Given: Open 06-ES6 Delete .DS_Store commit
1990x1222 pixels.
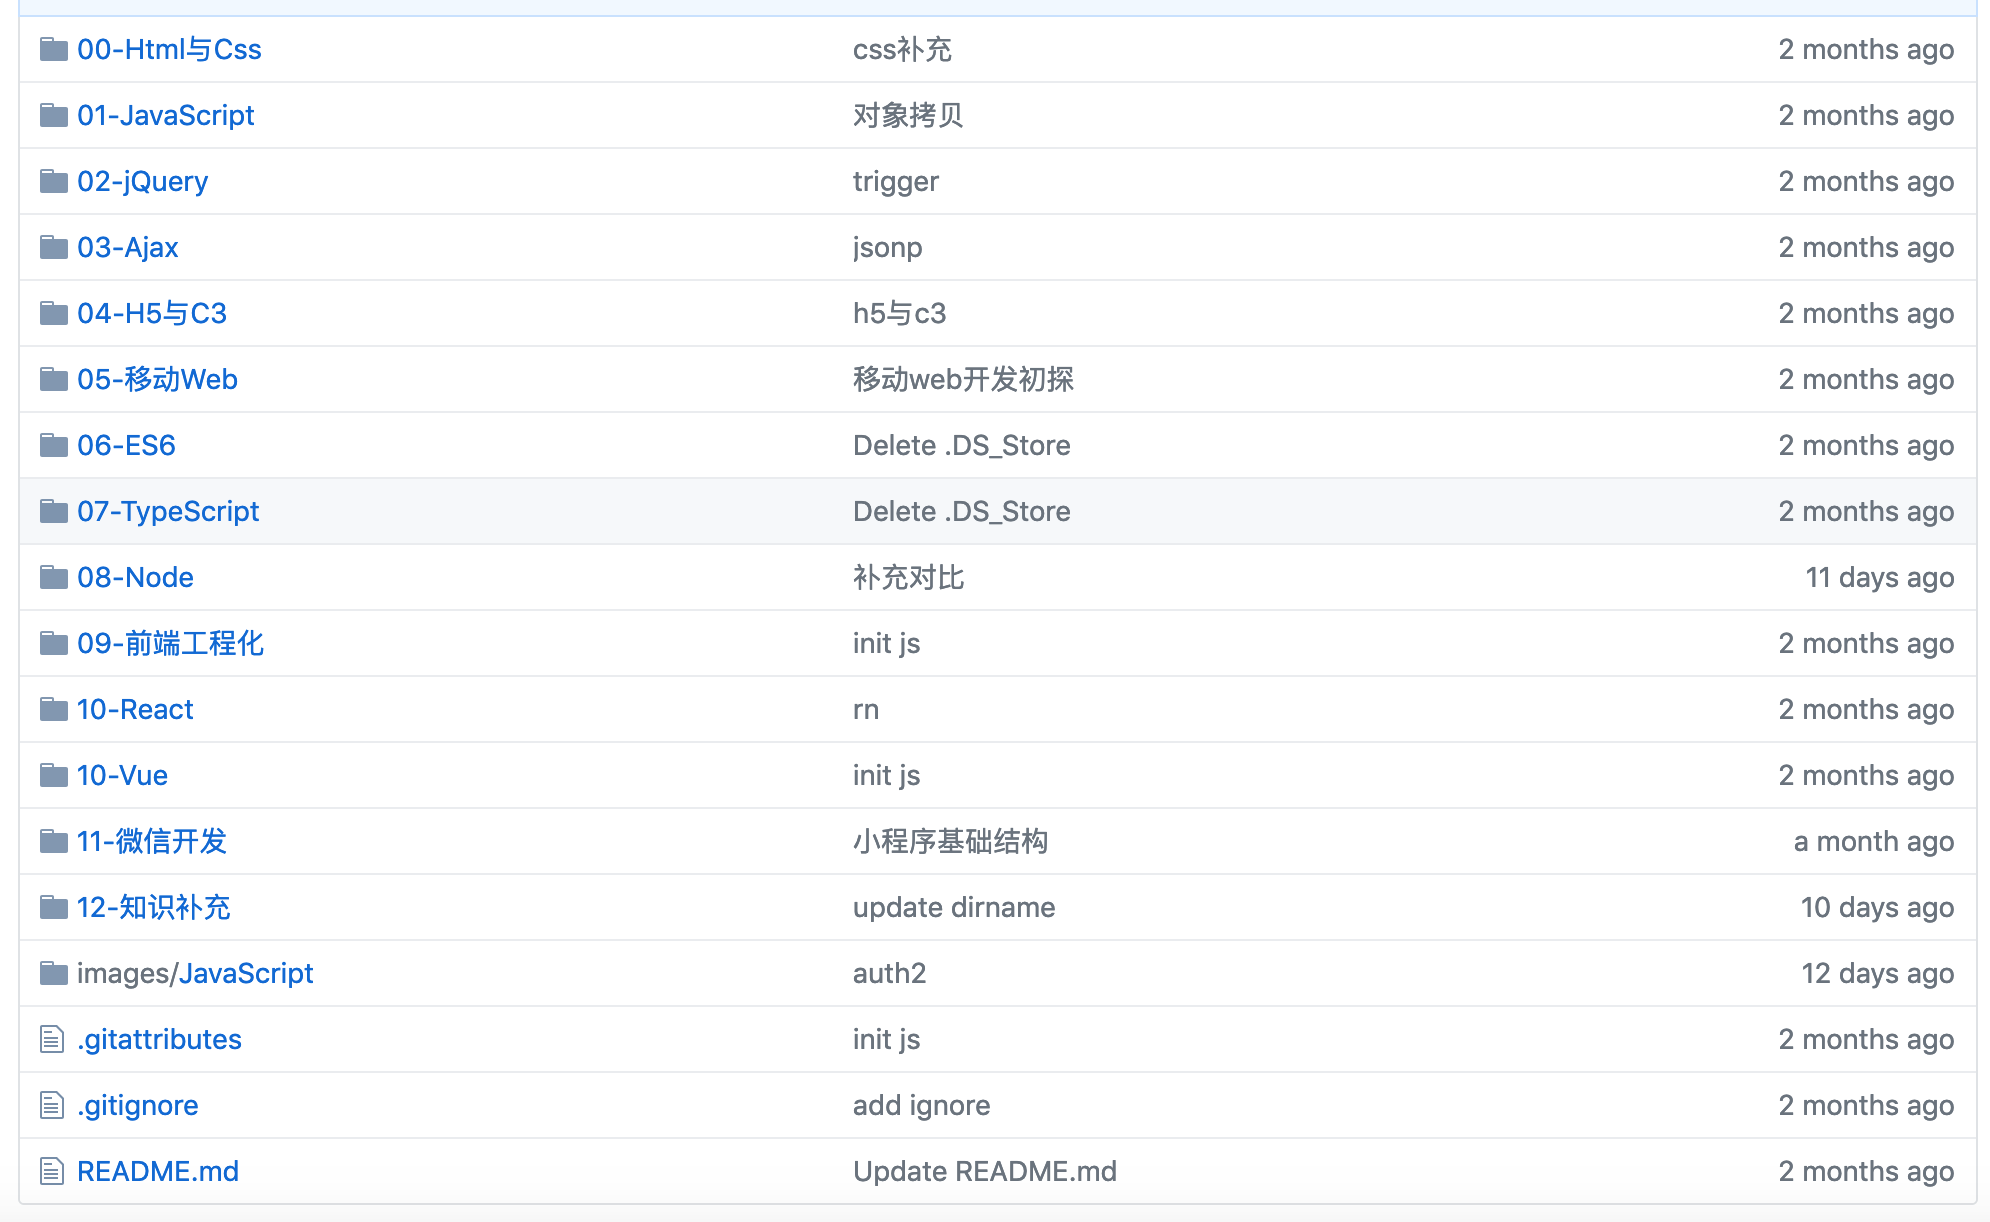Looking at the screenshot, I should [x=961, y=445].
